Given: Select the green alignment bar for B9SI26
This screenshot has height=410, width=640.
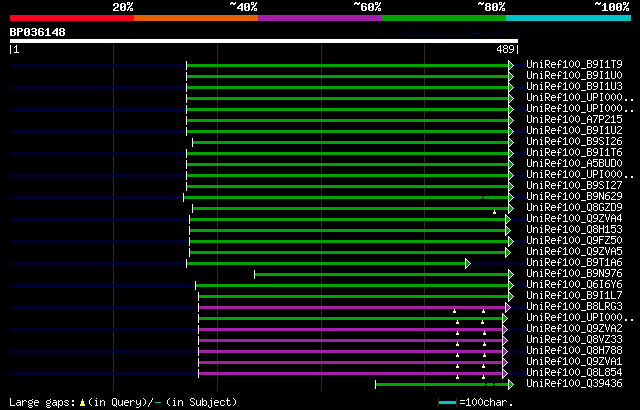Looking at the screenshot, I should pos(350,142).
